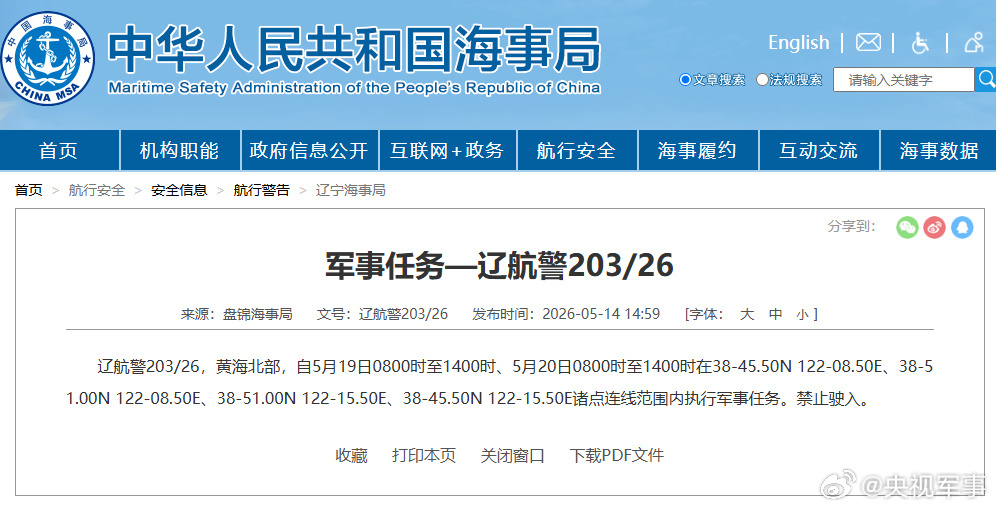Share to WeChat via green icon
The image size is (996, 509).
coord(907,227)
